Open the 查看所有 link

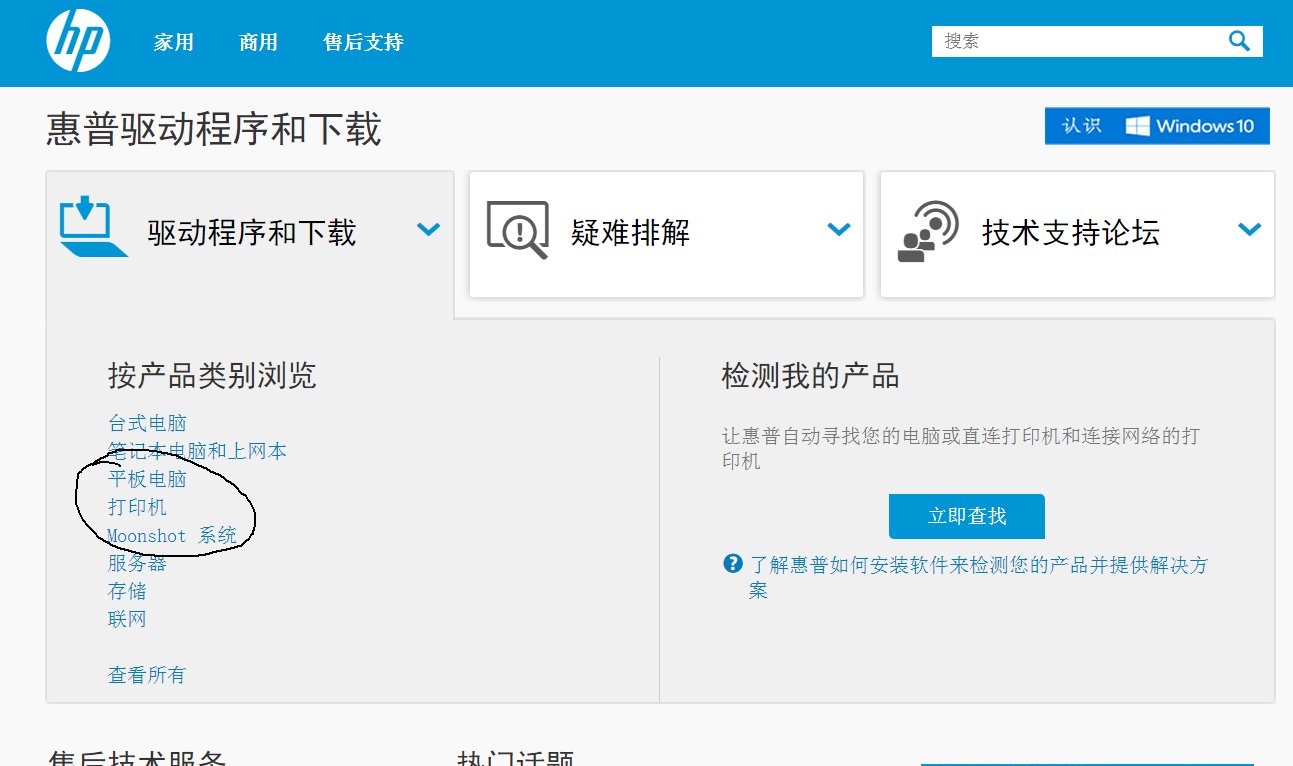pos(146,674)
